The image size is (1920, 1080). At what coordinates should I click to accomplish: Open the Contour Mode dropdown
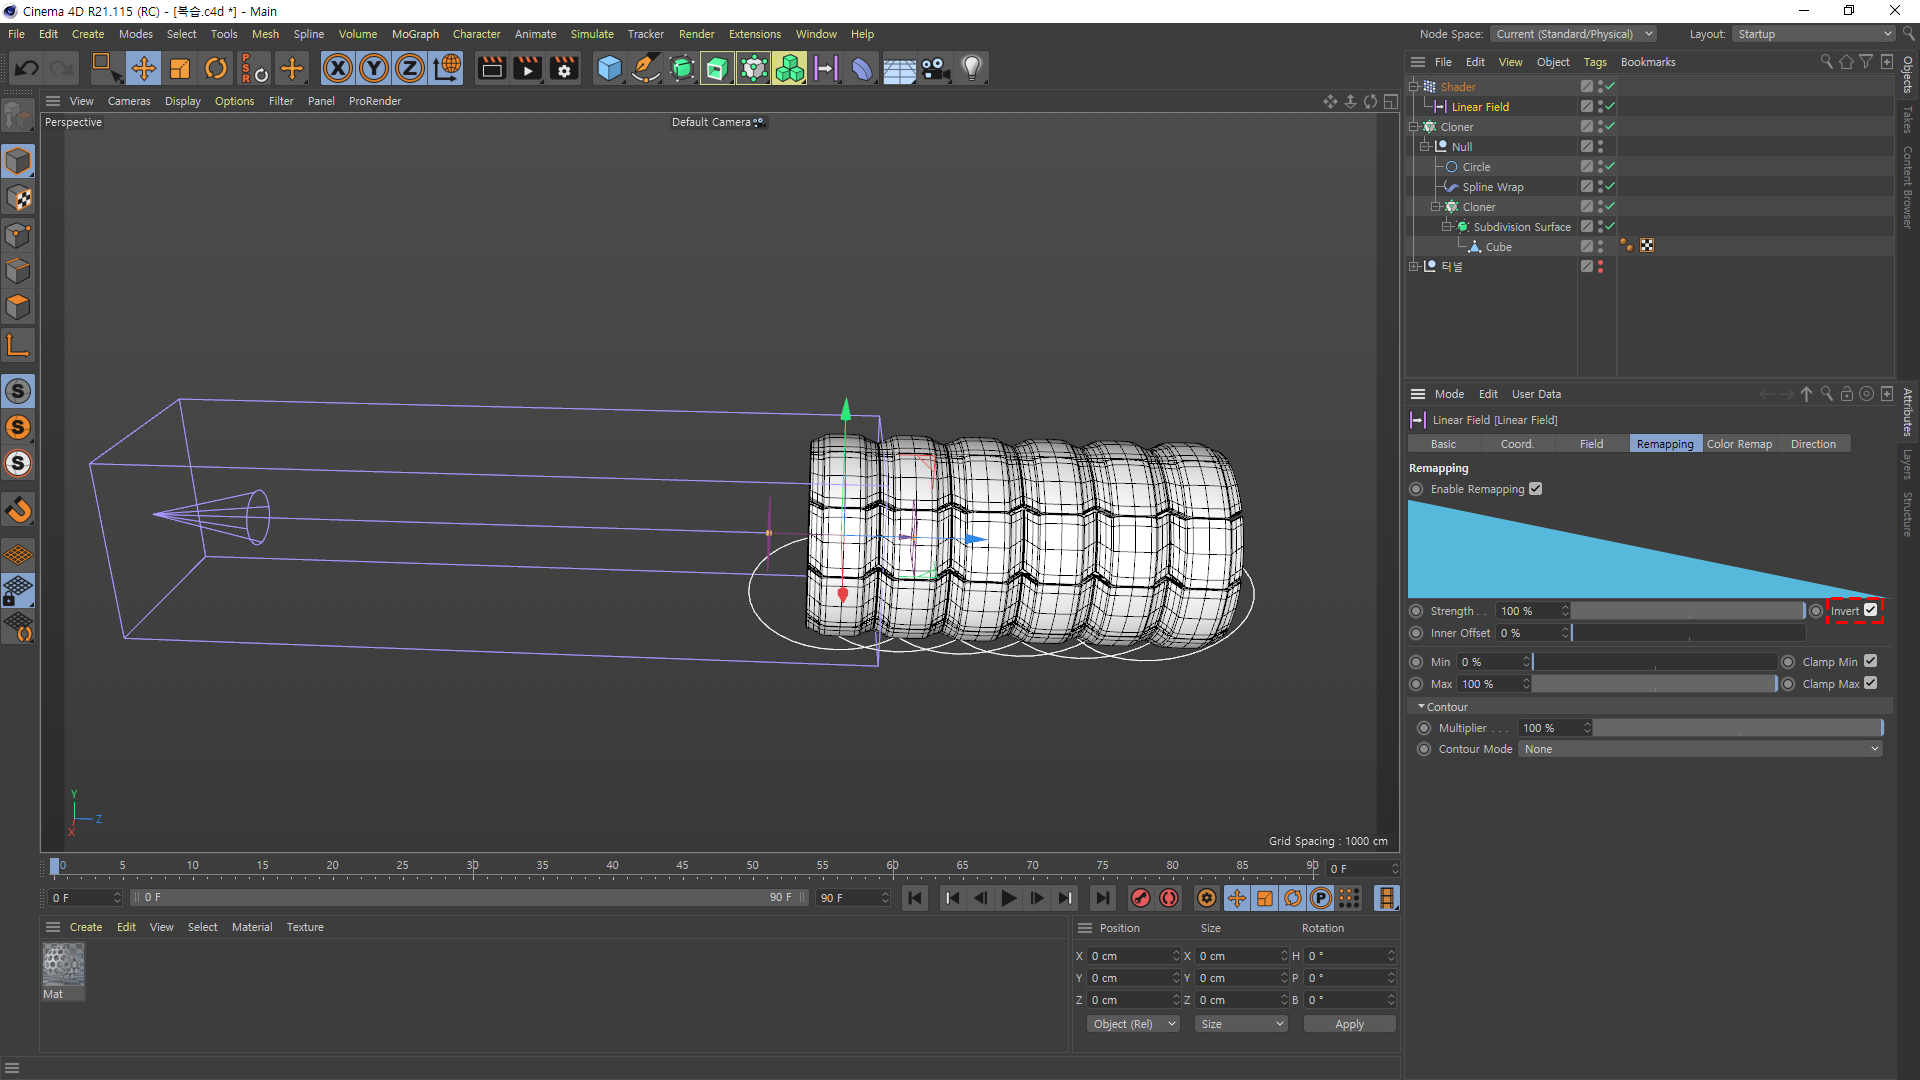(x=1700, y=749)
